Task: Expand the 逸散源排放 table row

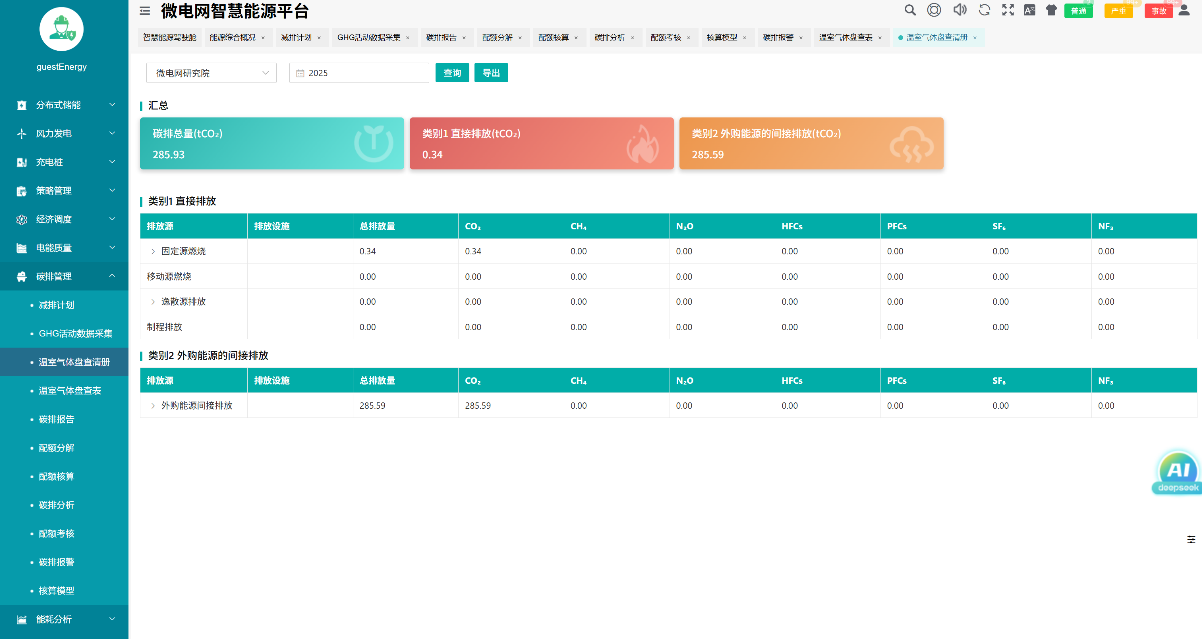Action: tap(153, 302)
